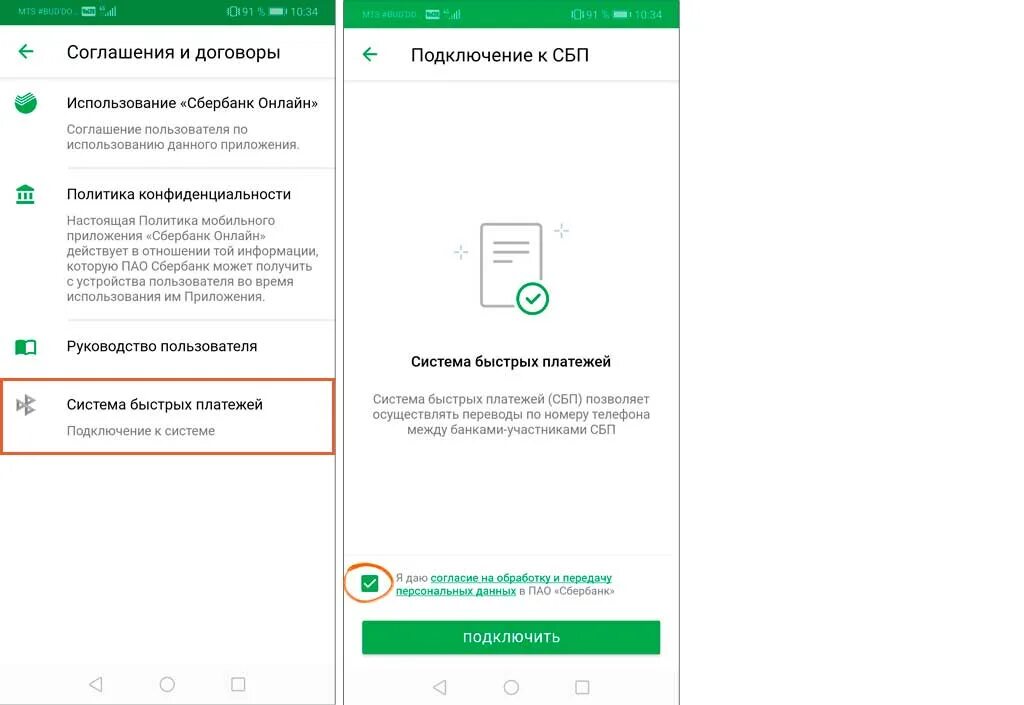Go back from Подключение к СБП screen
1024x705 pixels.
point(370,54)
